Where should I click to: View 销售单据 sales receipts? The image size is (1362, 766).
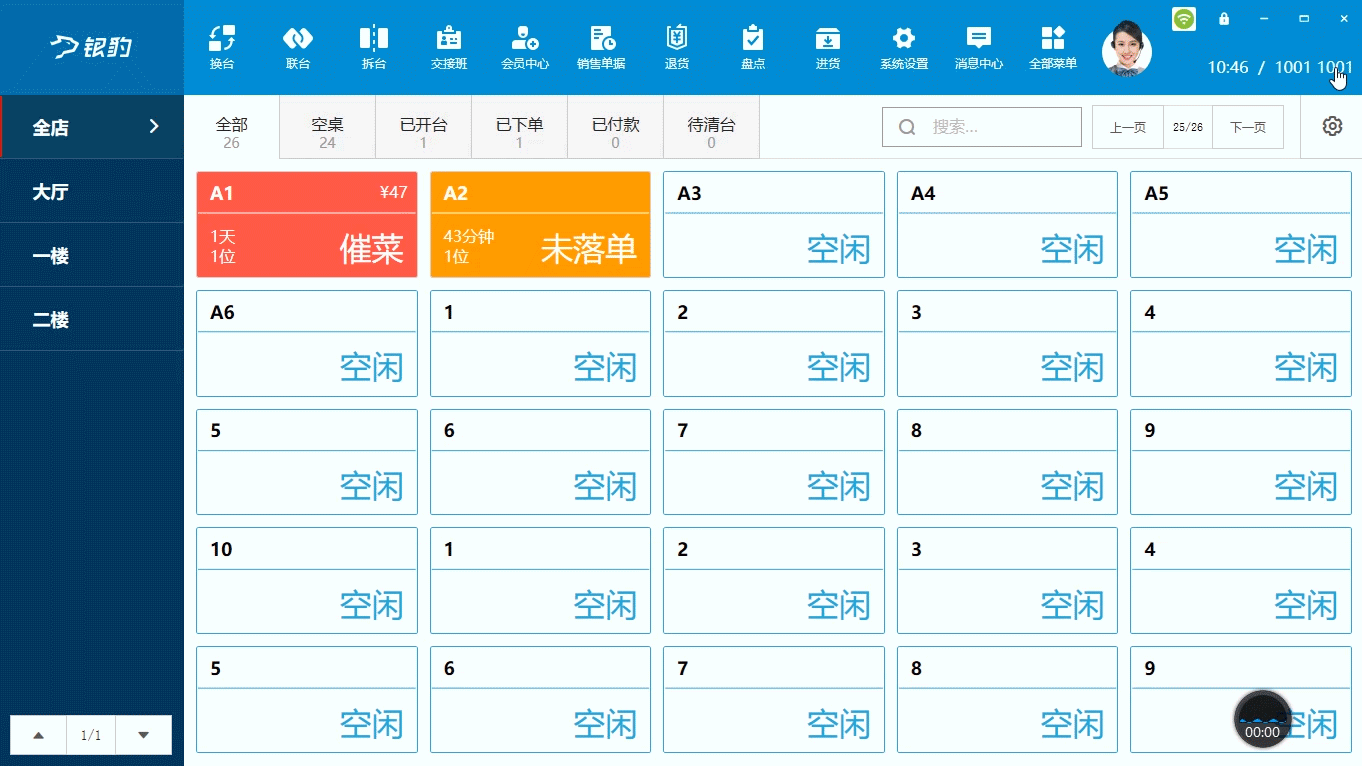(x=601, y=47)
